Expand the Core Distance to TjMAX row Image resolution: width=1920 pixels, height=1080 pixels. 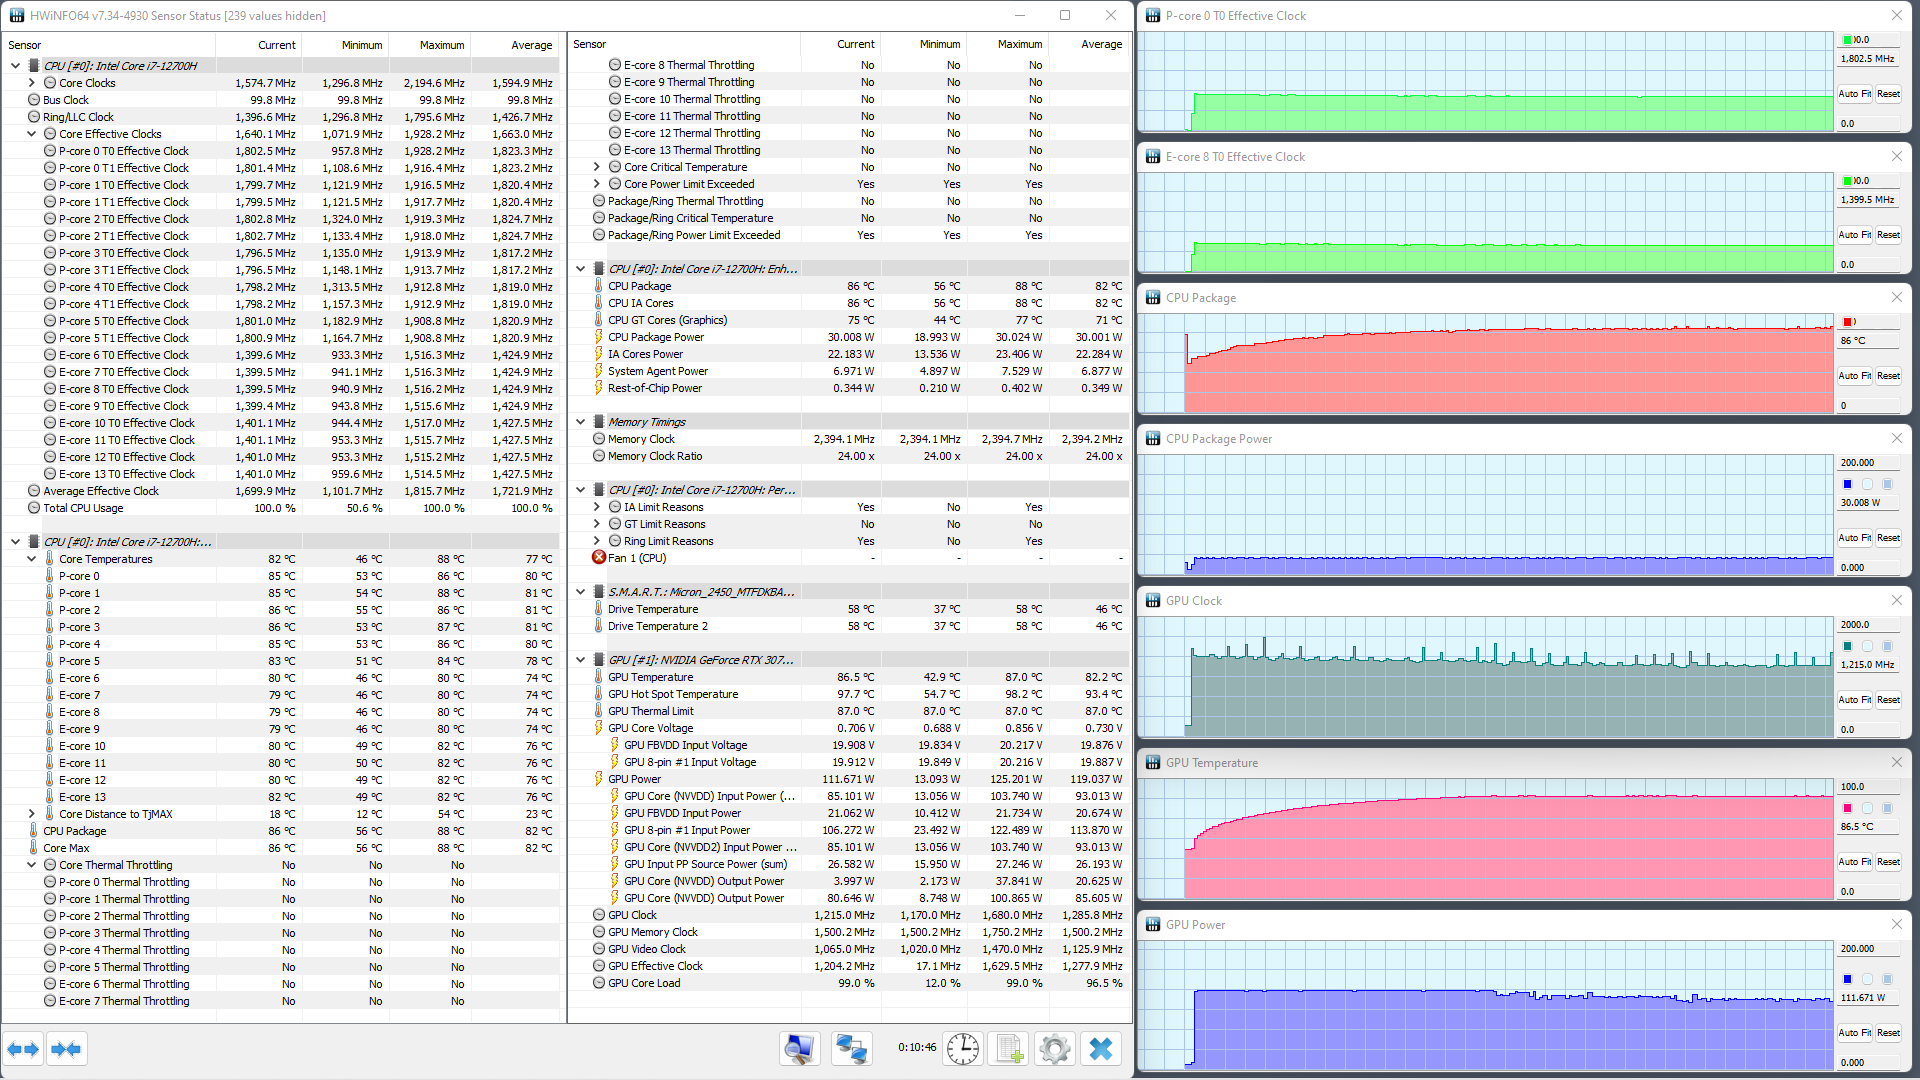(x=32, y=814)
